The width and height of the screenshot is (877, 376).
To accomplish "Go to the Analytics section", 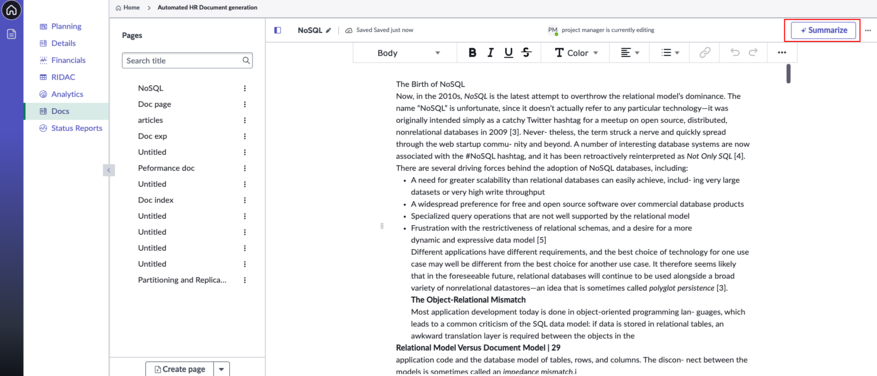I will point(67,94).
